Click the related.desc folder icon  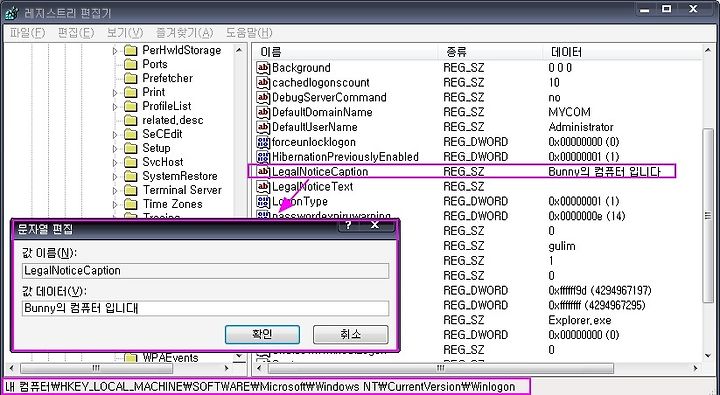131,120
